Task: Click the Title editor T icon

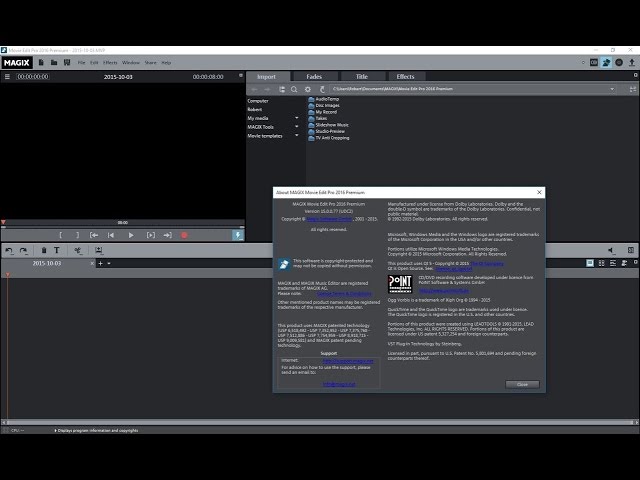Action: [57, 250]
